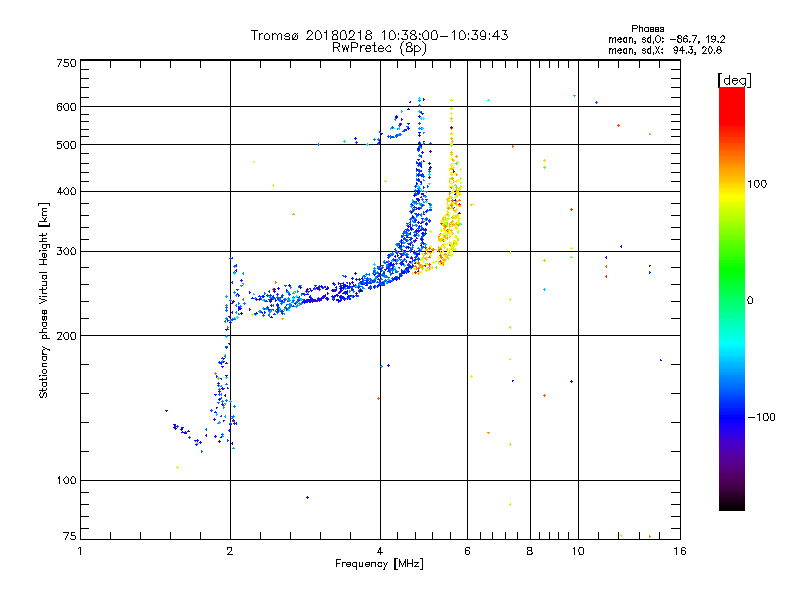This screenshot has height=600, width=800.
Task: Click the '[deg]' colorbar unit label
Action: tap(734, 80)
